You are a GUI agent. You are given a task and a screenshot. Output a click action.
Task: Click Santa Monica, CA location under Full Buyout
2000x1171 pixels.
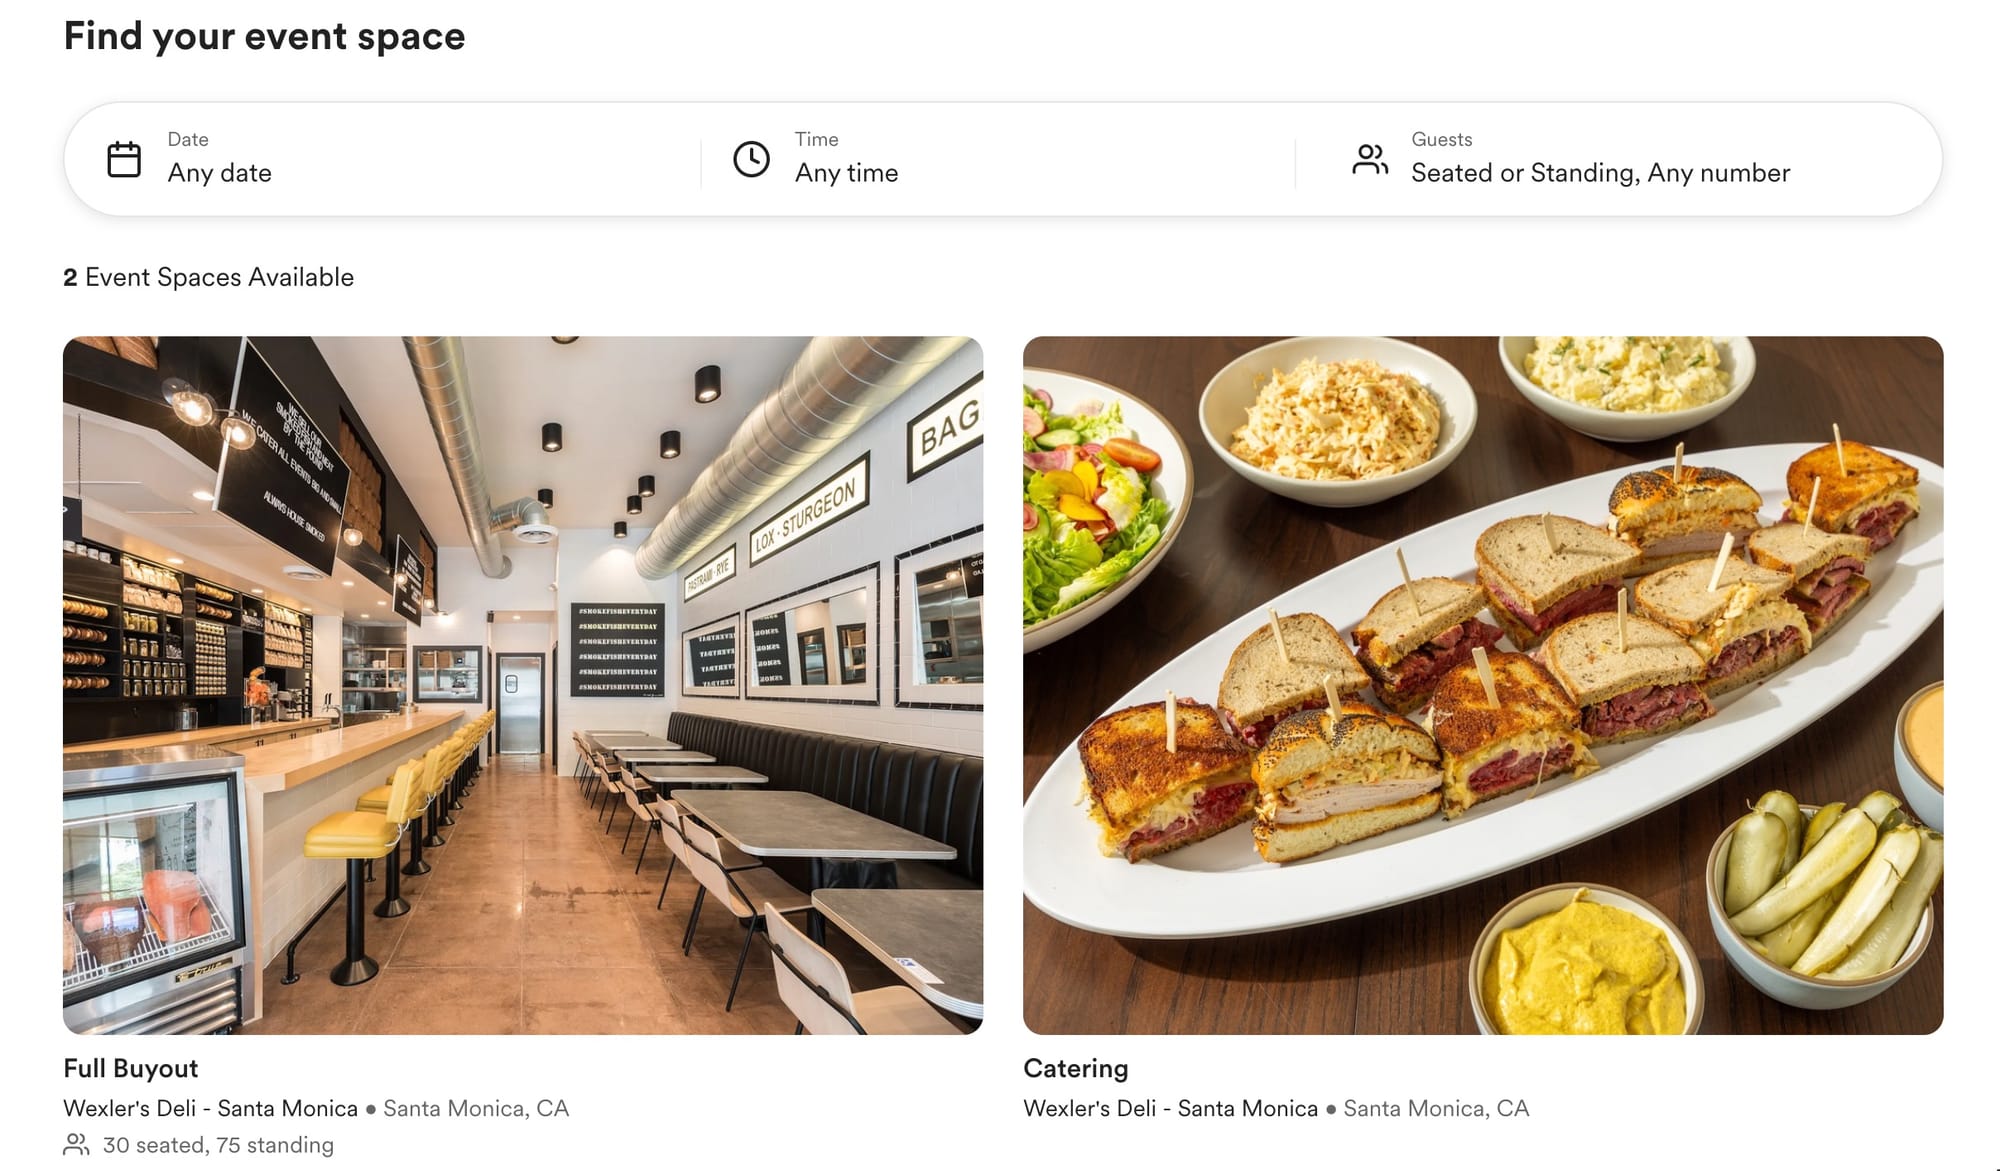point(476,1108)
